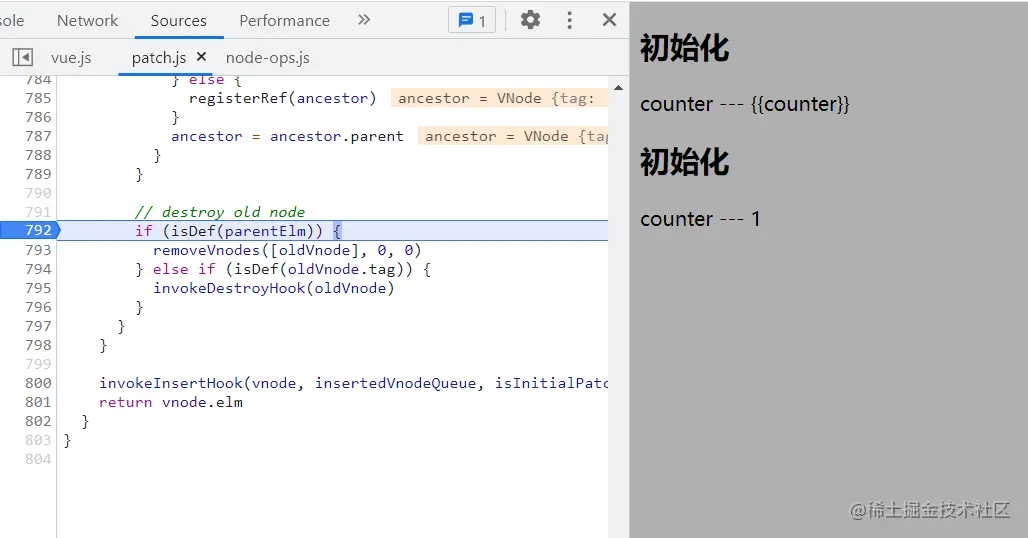Toggle the file navigator sidebar
Screen dimensions: 1028x538
(x=22, y=57)
